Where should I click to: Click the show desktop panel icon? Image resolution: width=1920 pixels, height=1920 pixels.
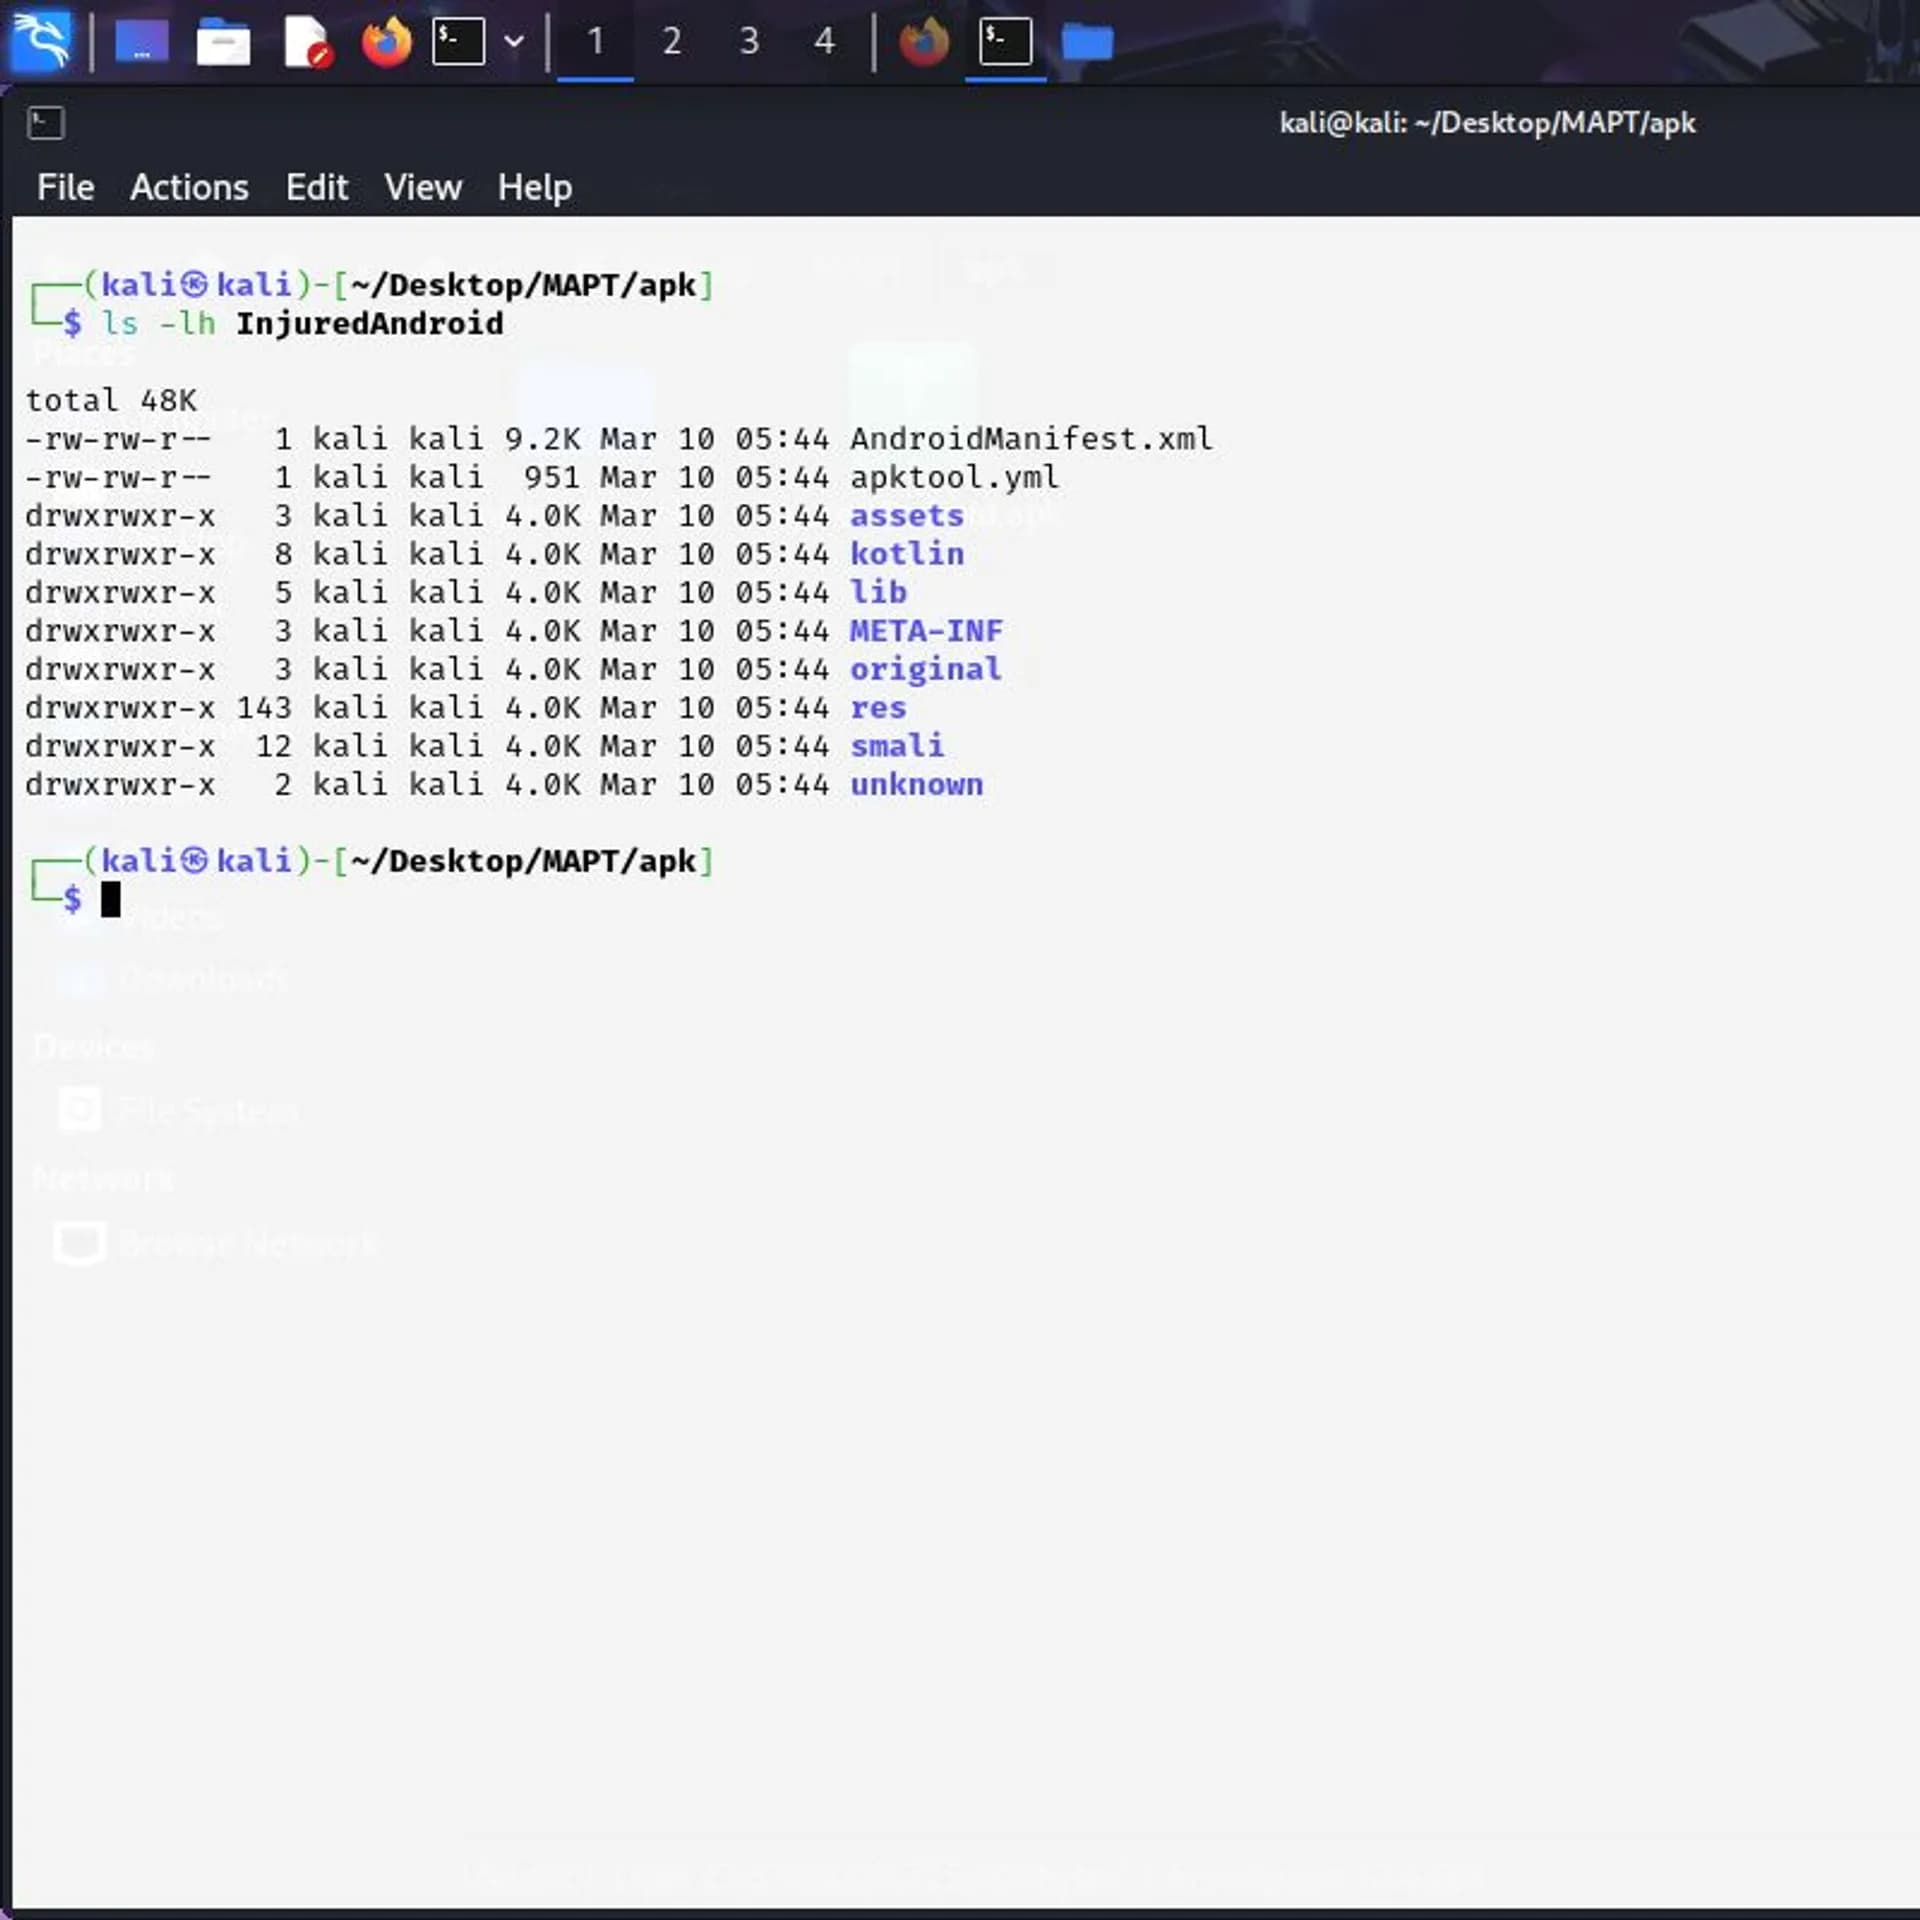(141, 42)
